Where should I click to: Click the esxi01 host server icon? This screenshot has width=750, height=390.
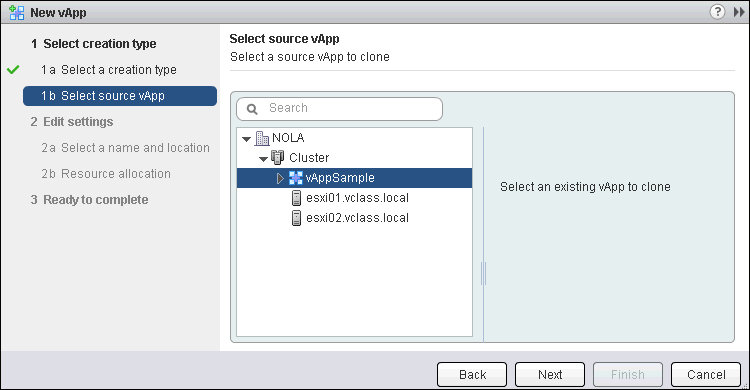coord(297,198)
